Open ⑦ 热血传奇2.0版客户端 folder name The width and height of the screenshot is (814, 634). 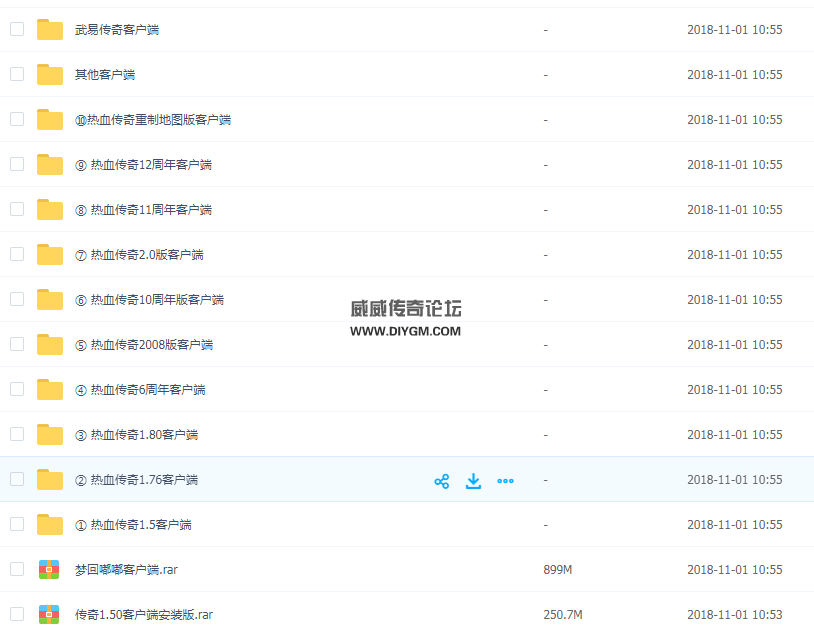[x=139, y=255]
